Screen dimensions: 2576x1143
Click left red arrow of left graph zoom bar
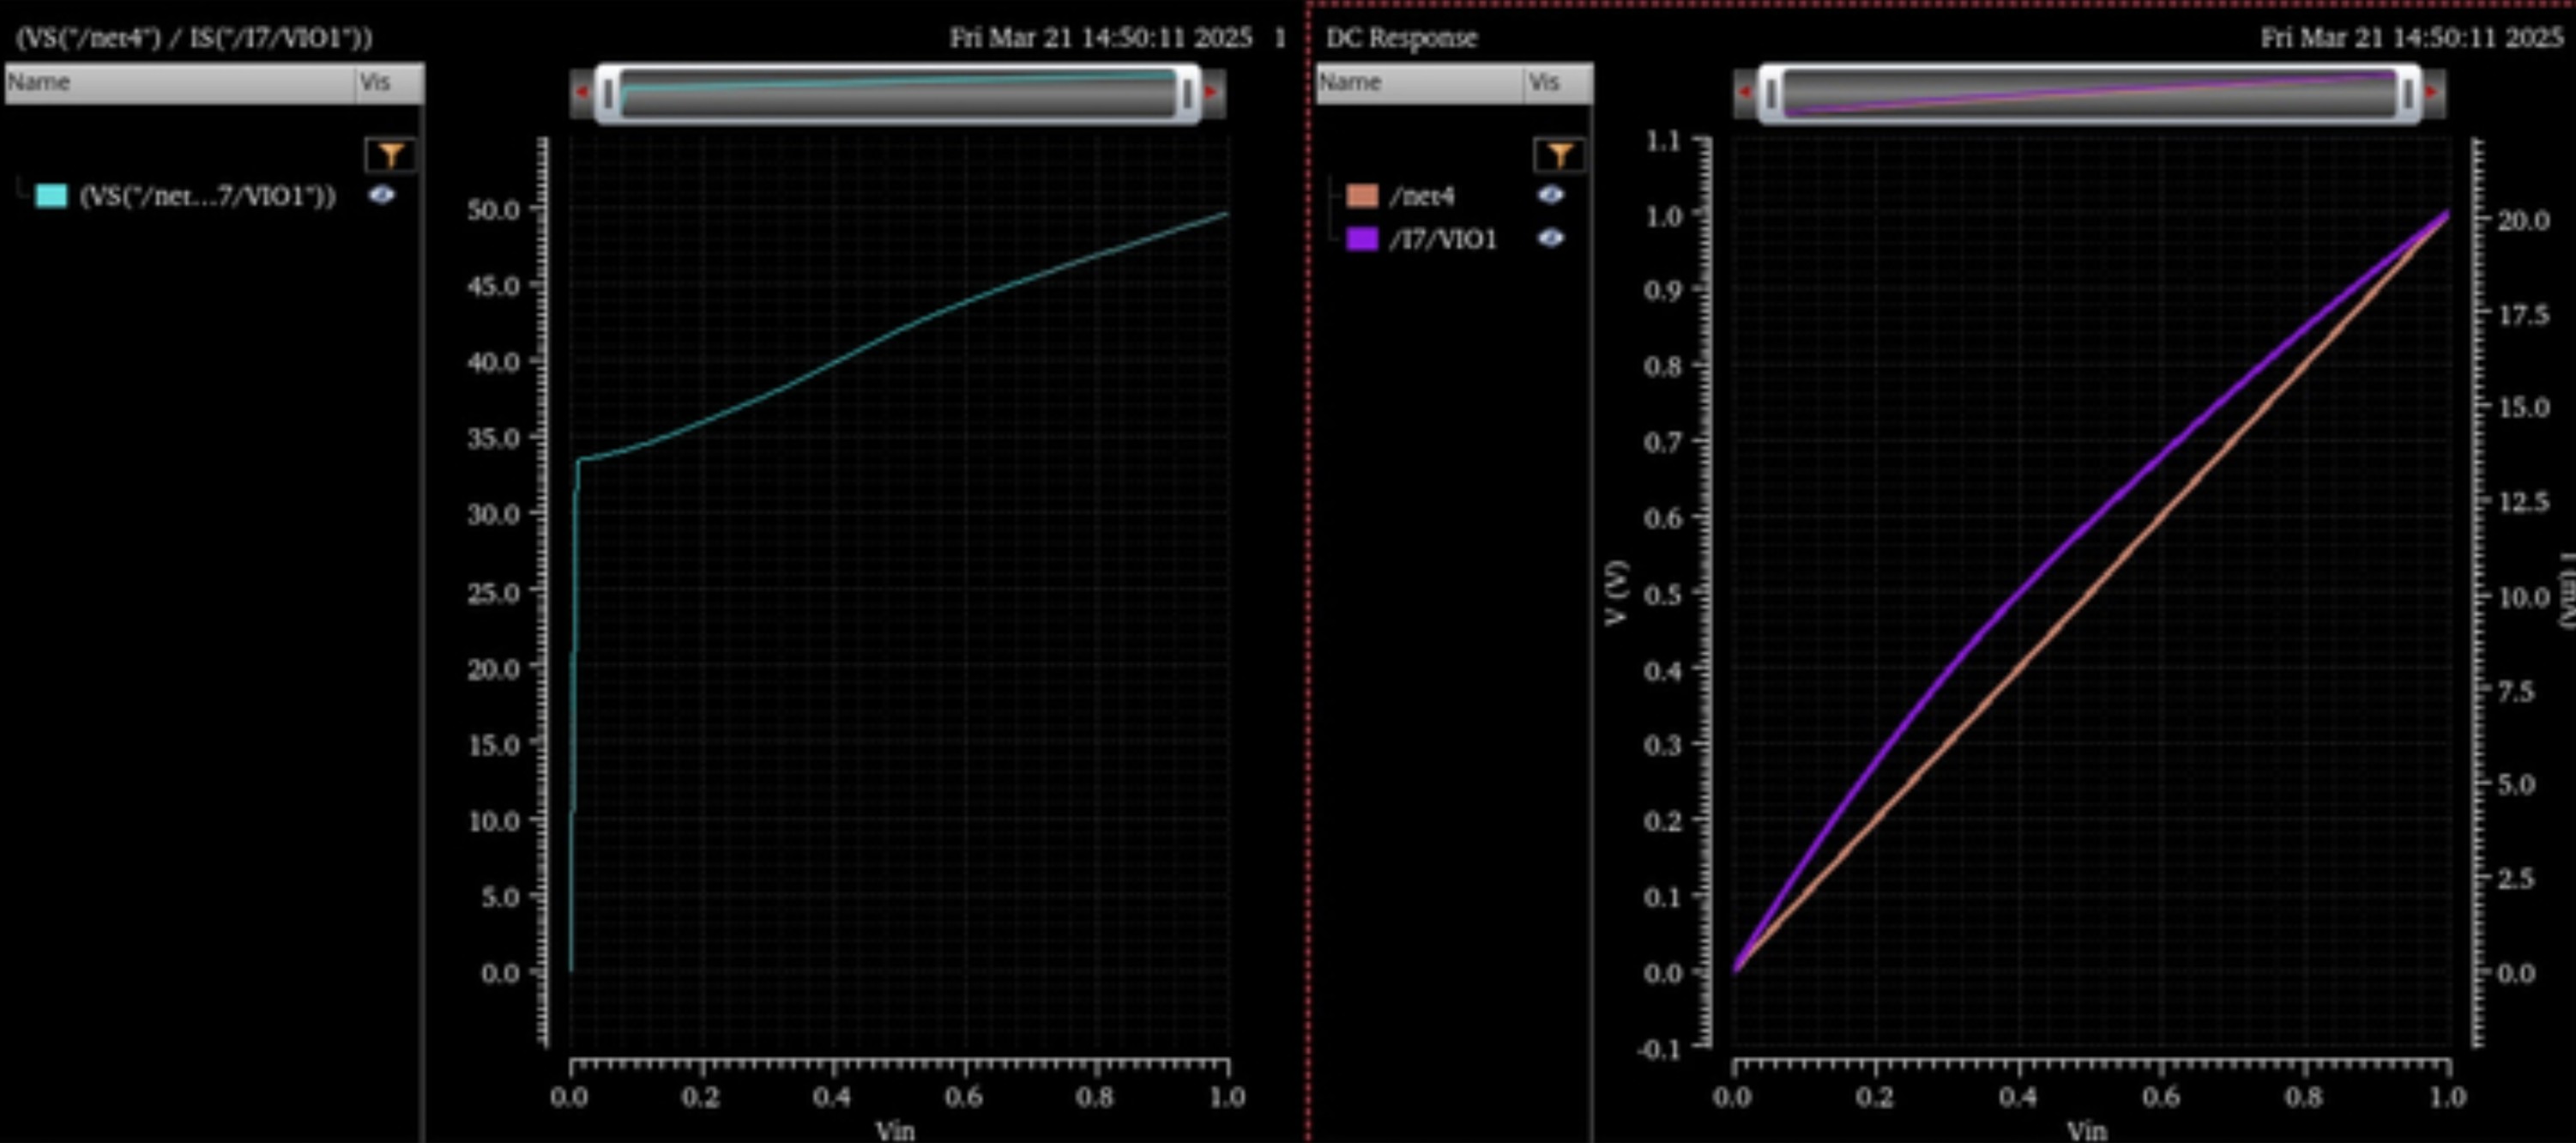point(582,92)
